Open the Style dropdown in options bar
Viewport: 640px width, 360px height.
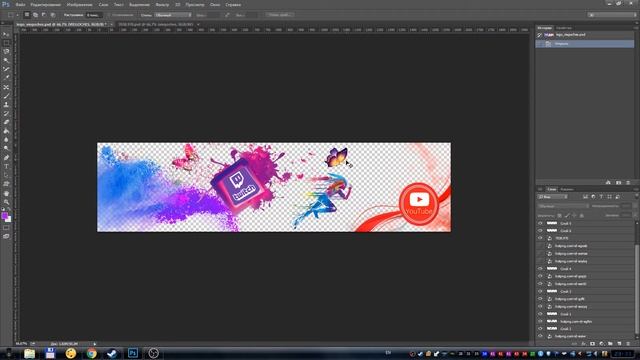click(173, 15)
